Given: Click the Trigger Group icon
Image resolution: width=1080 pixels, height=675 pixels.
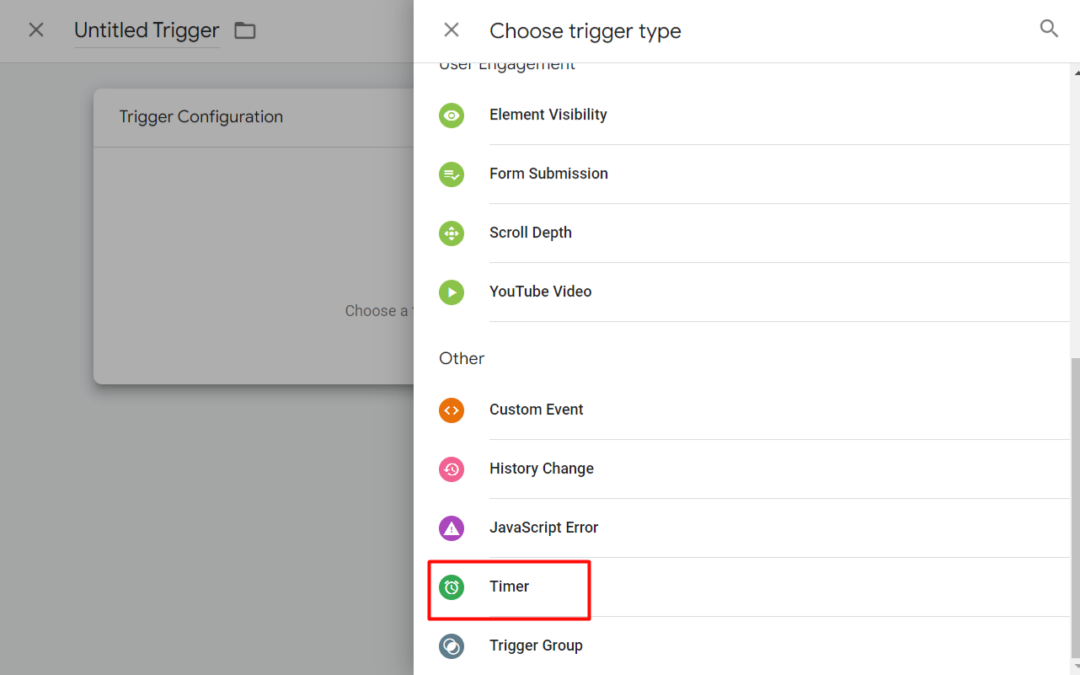Looking at the screenshot, I should click(451, 646).
